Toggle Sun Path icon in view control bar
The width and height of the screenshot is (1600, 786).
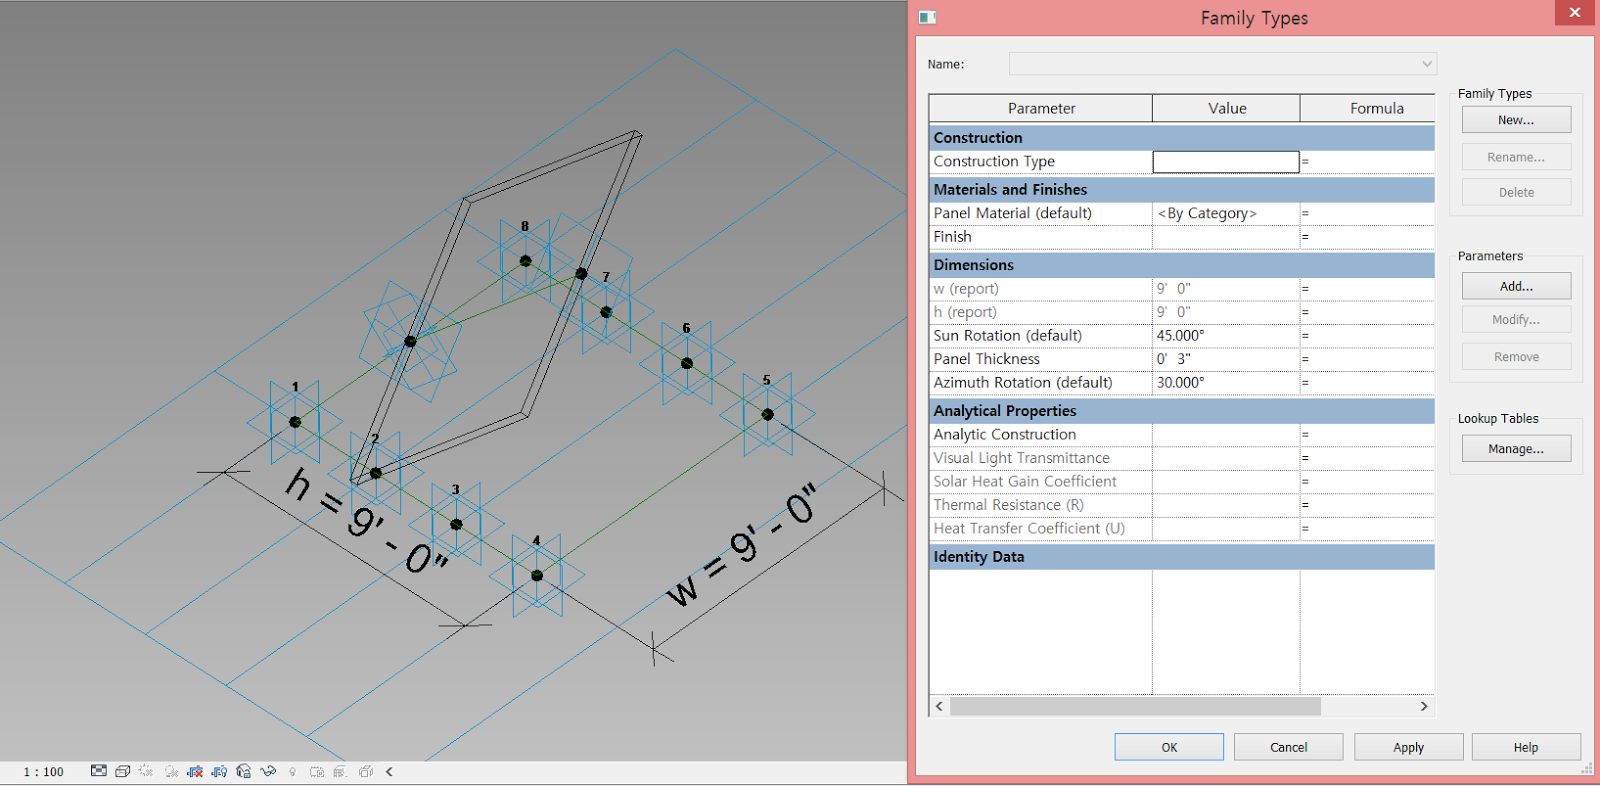[x=146, y=771]
